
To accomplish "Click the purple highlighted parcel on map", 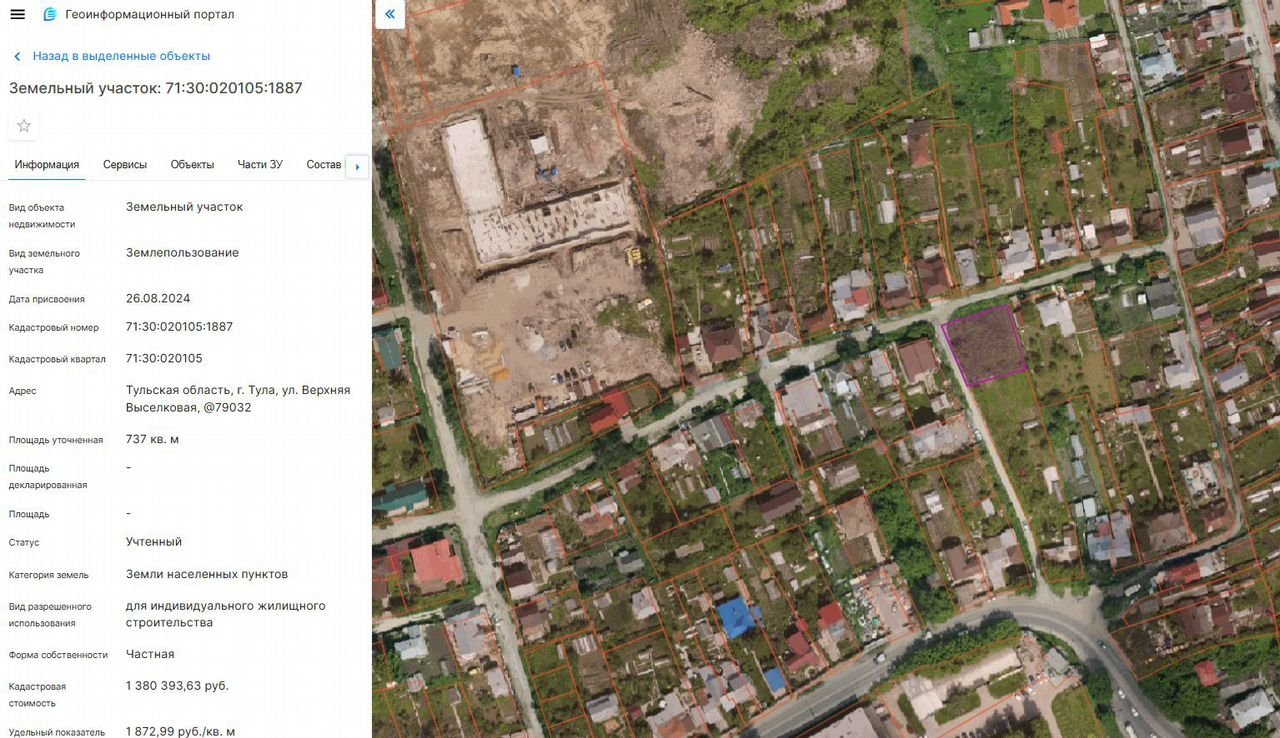I will 985,346.
